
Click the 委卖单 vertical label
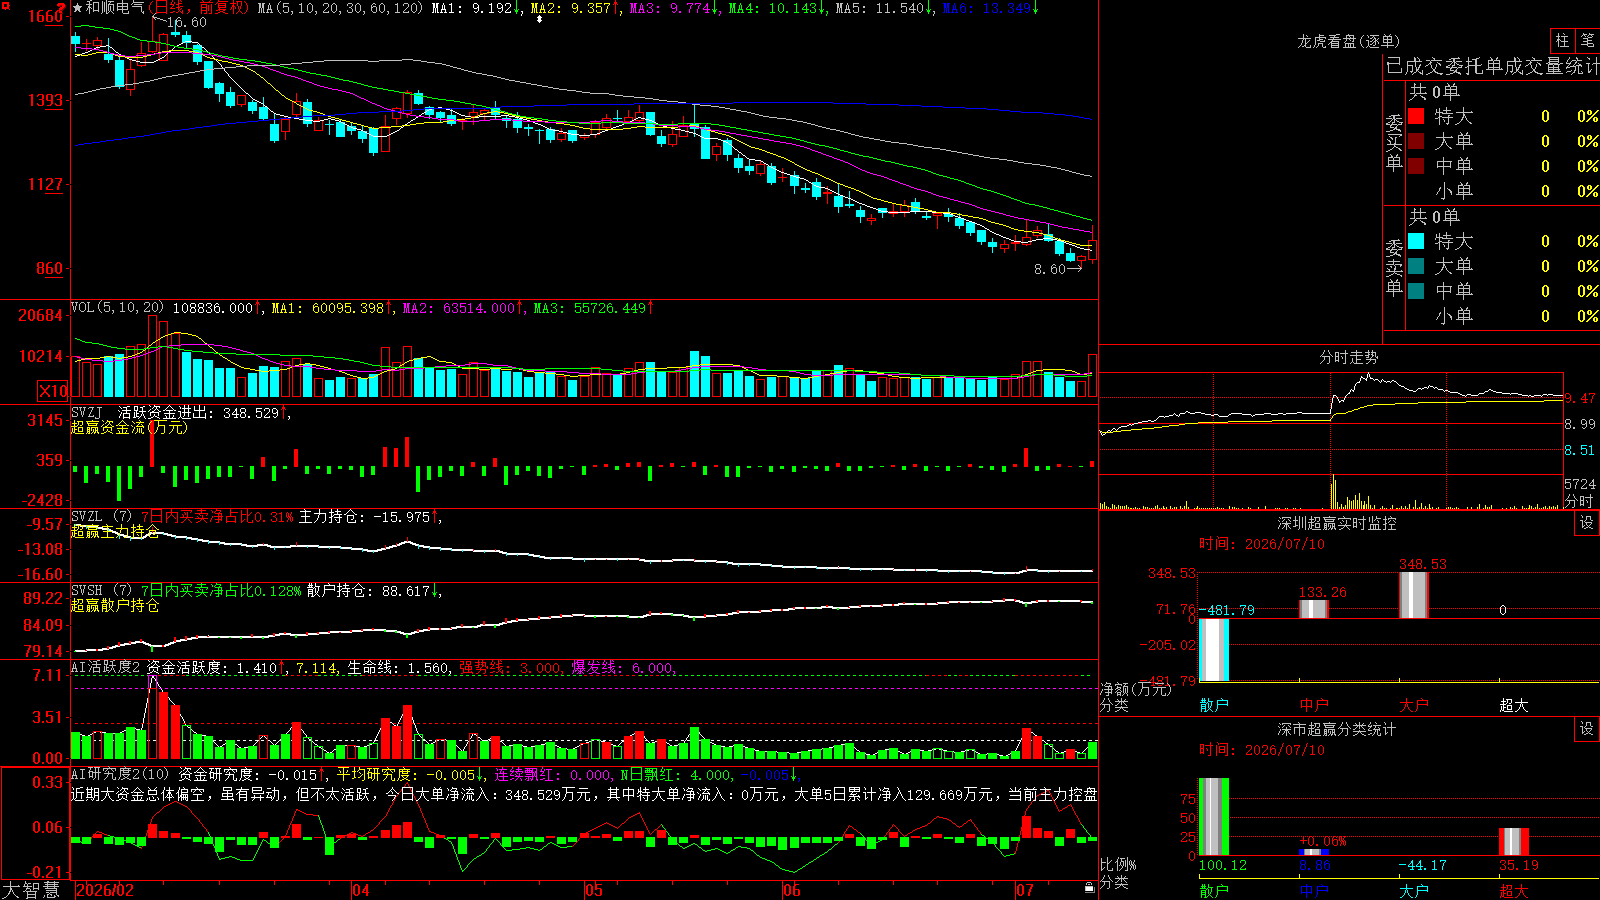coord(1394,267)
